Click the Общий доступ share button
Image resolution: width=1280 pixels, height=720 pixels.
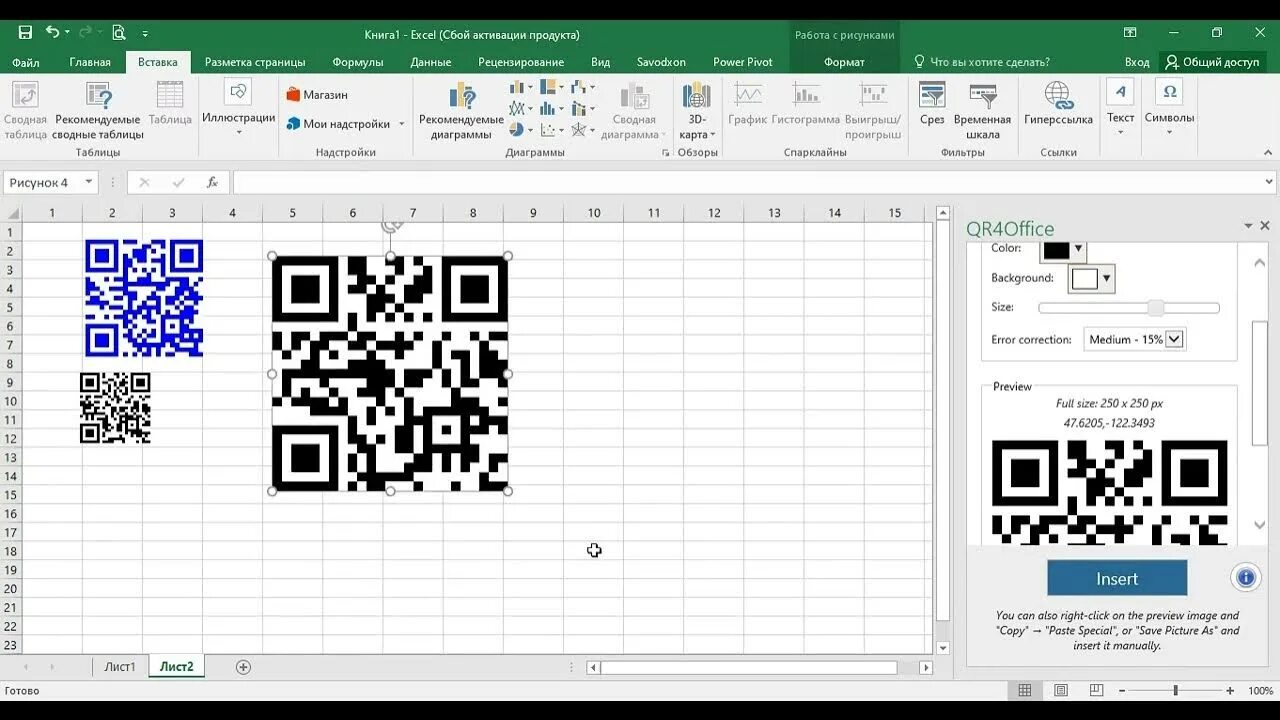1212,62
